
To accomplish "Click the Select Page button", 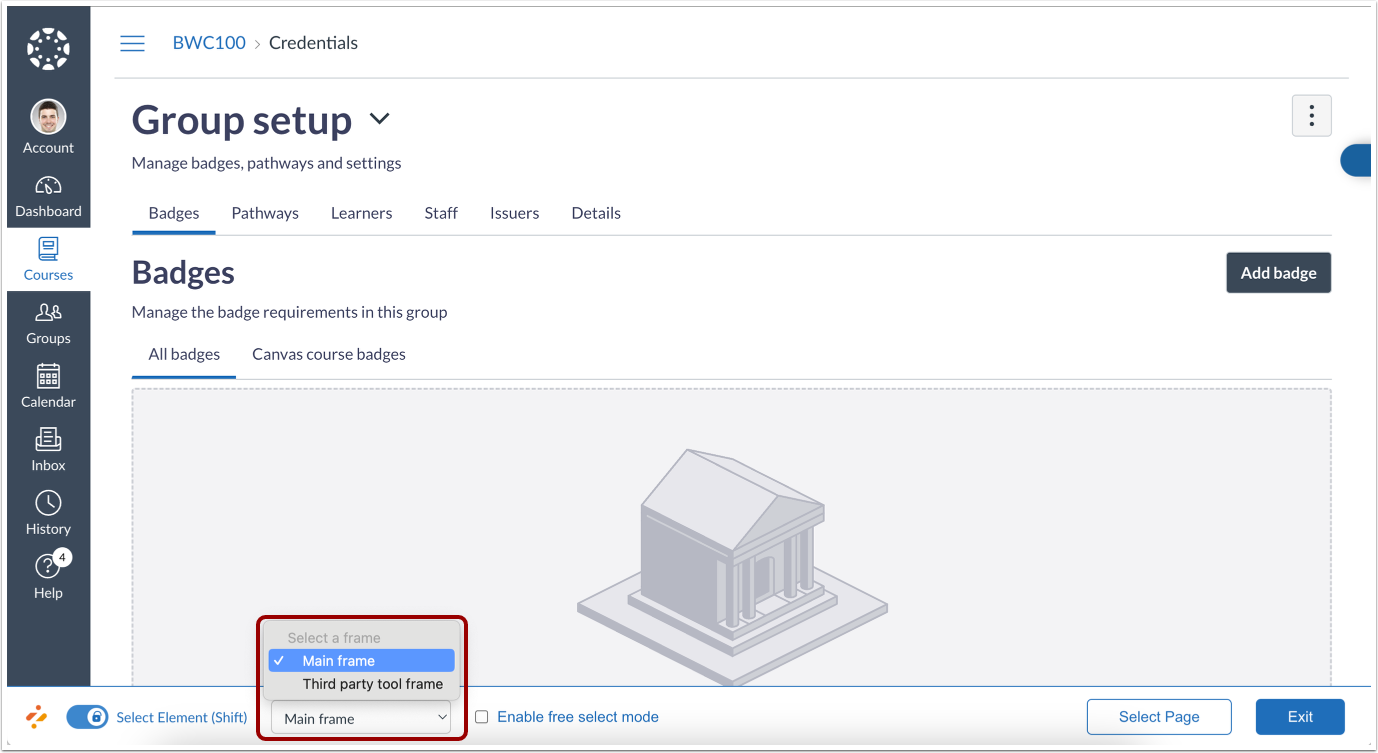I will click(x=1159, y=717).
